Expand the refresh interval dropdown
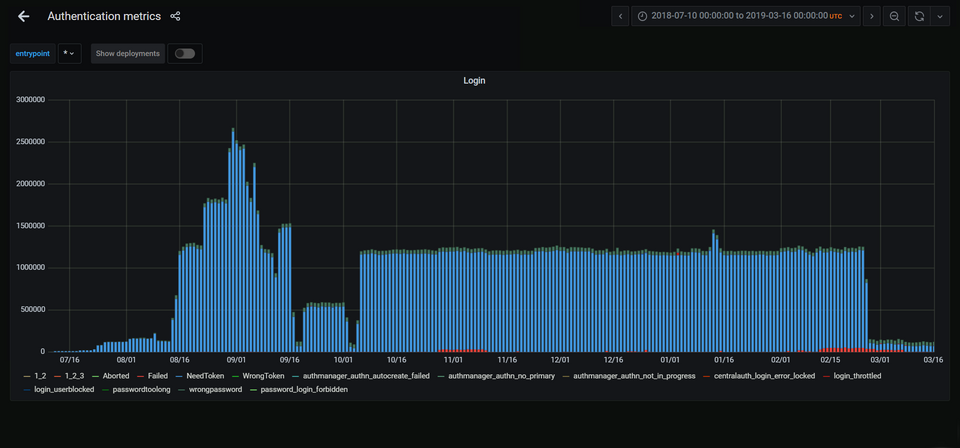This screenshot has height=448, width=960. 940,17
